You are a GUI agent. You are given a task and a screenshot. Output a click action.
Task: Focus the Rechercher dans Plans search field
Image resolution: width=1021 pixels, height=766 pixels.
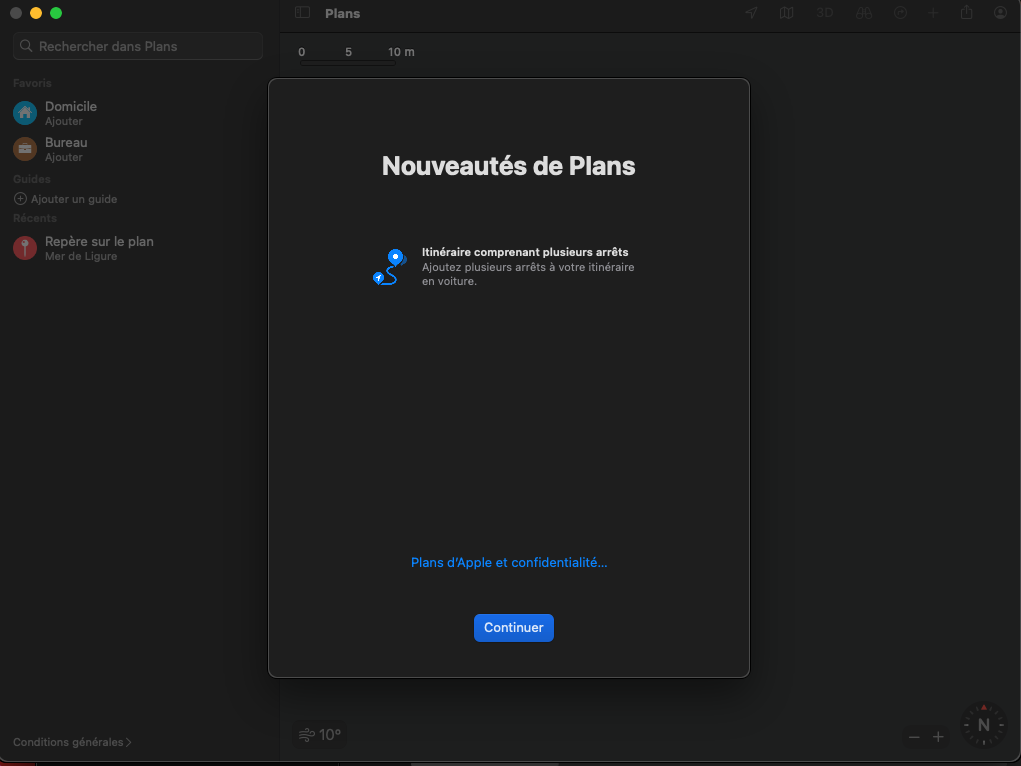pos(137,46)
